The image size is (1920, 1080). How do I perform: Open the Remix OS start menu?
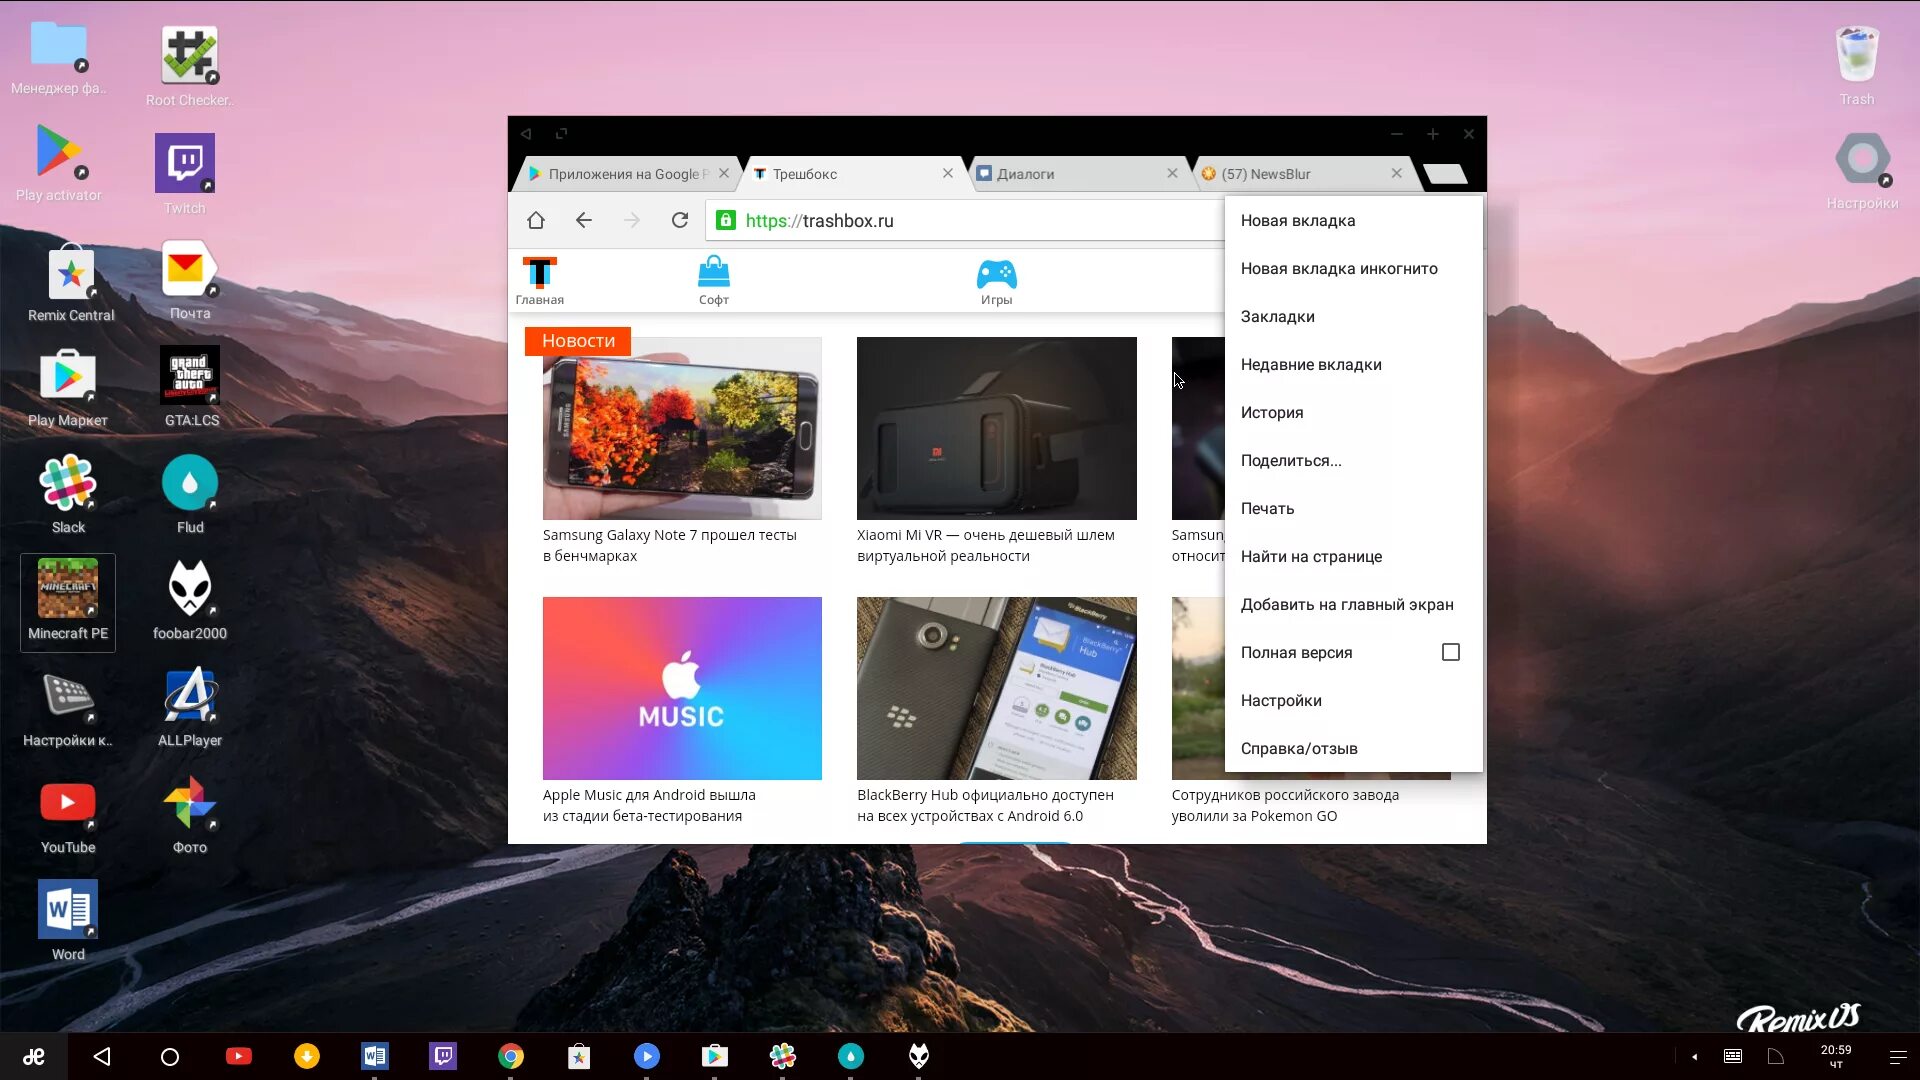pyautogui.click(x=34, y=1056)
